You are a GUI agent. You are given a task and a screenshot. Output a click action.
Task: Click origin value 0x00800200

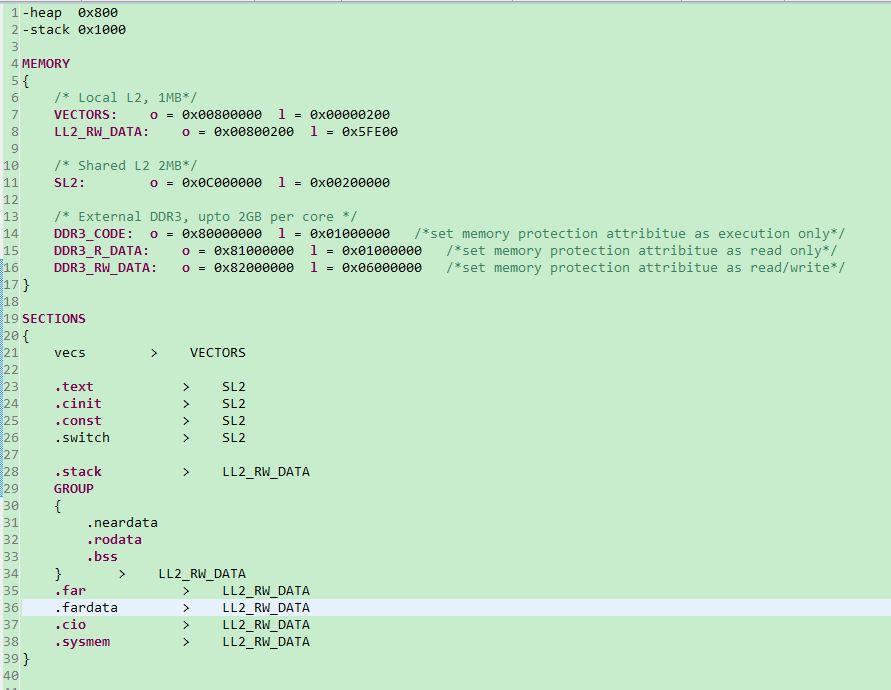[x=254, y=132]
